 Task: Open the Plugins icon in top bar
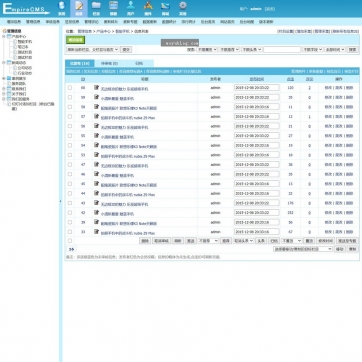[x=148, y=8]
